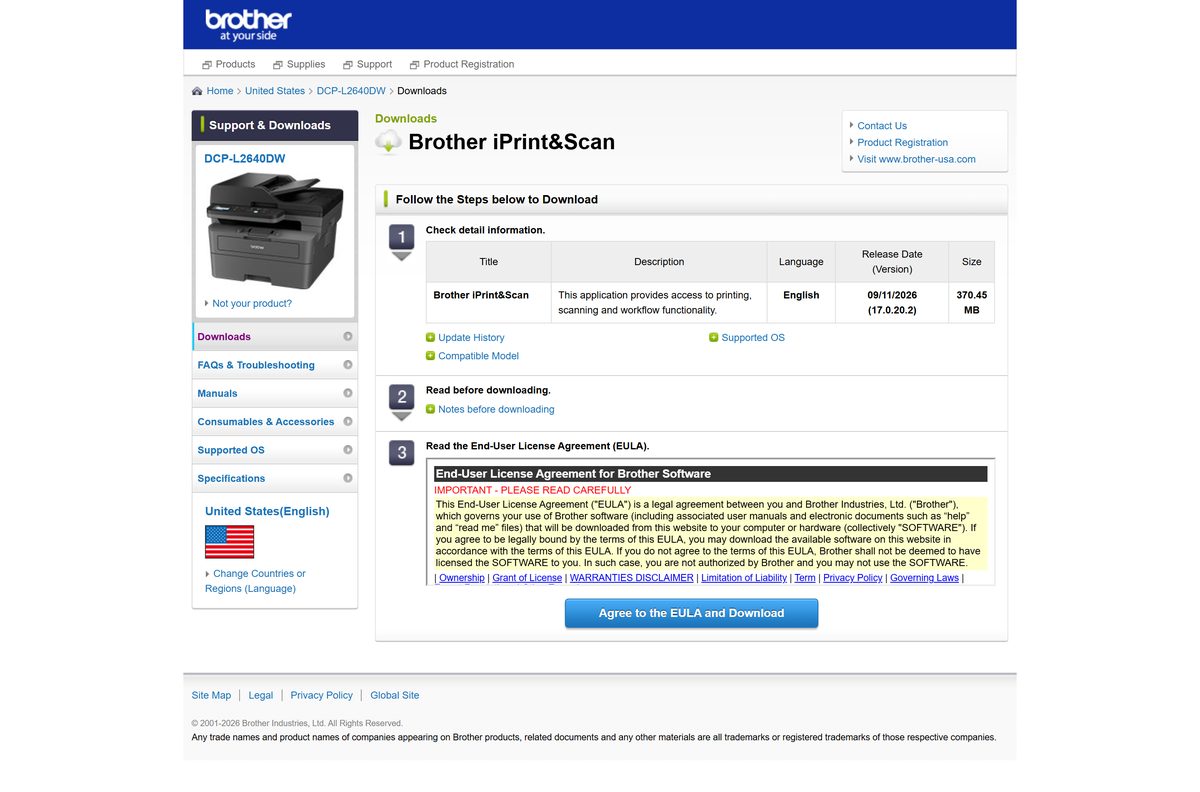Click the arrow icon on the Downloads row
Viewport: 1200px width, 792px height.
point(348,337)
